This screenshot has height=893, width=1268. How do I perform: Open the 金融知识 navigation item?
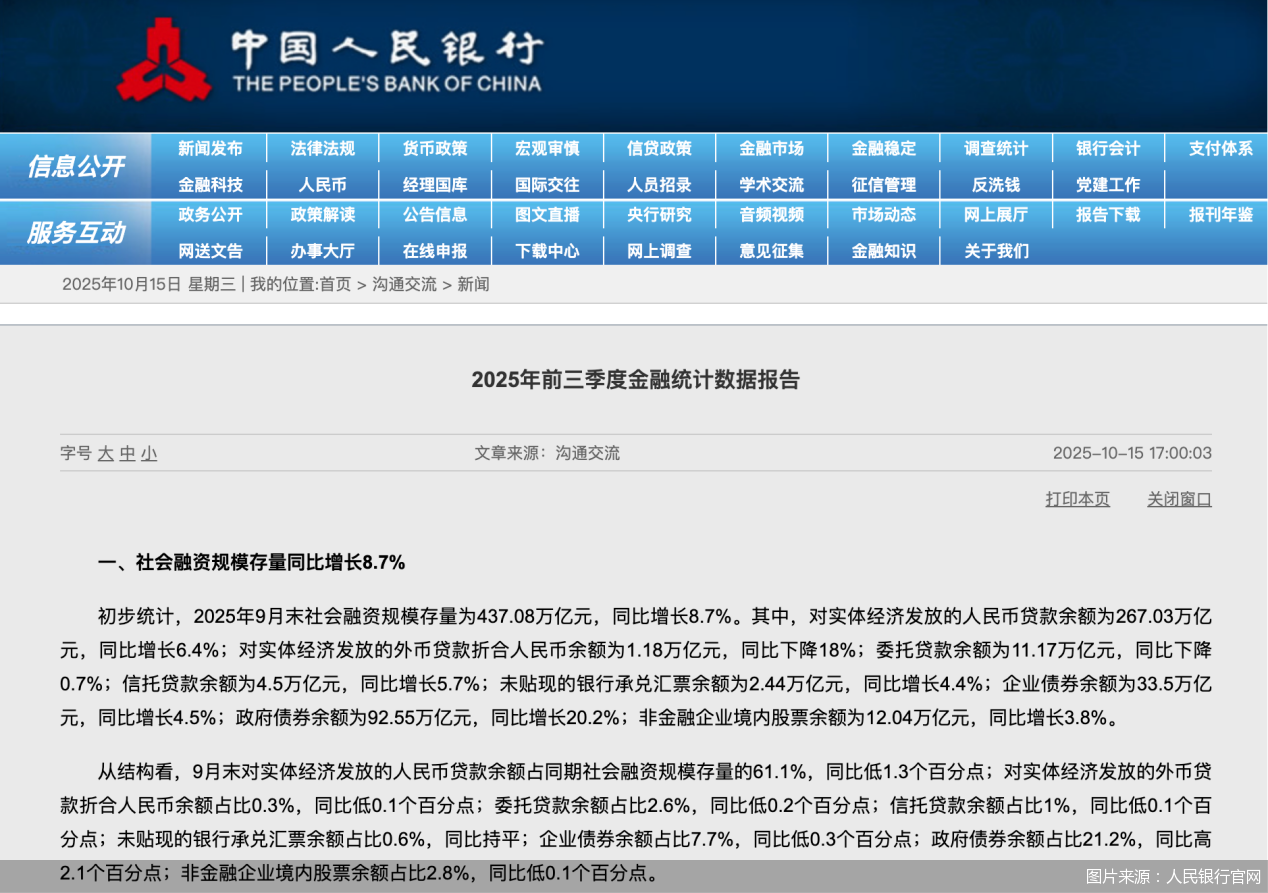(x=883, y=251)
